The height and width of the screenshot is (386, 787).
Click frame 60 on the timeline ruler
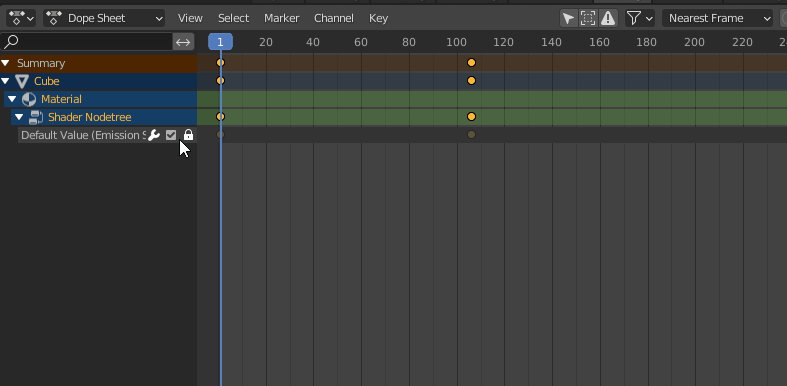pyautogui.click(x=361, y=42)
